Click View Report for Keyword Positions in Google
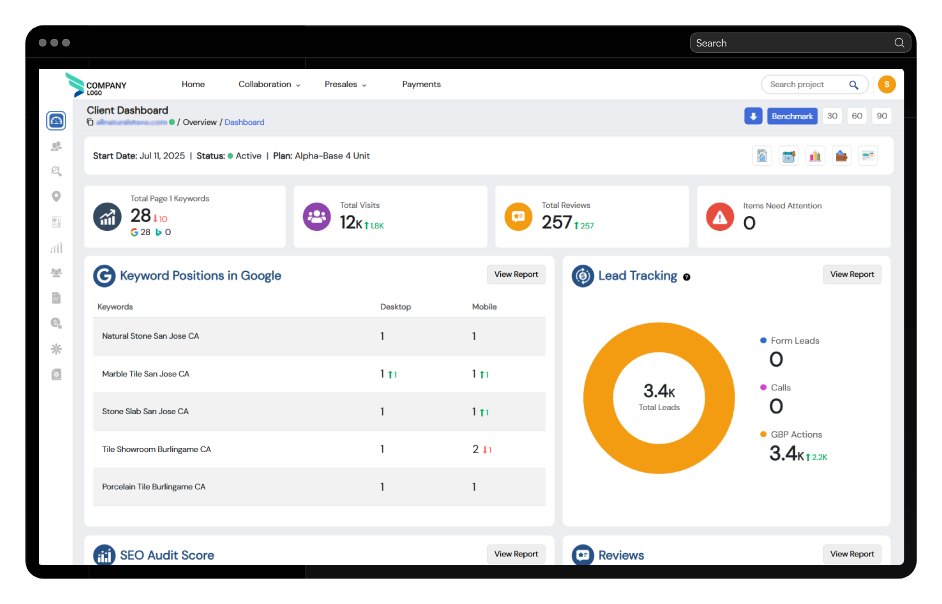Viewport: 942px width, 604px height. tap(516, 274)
